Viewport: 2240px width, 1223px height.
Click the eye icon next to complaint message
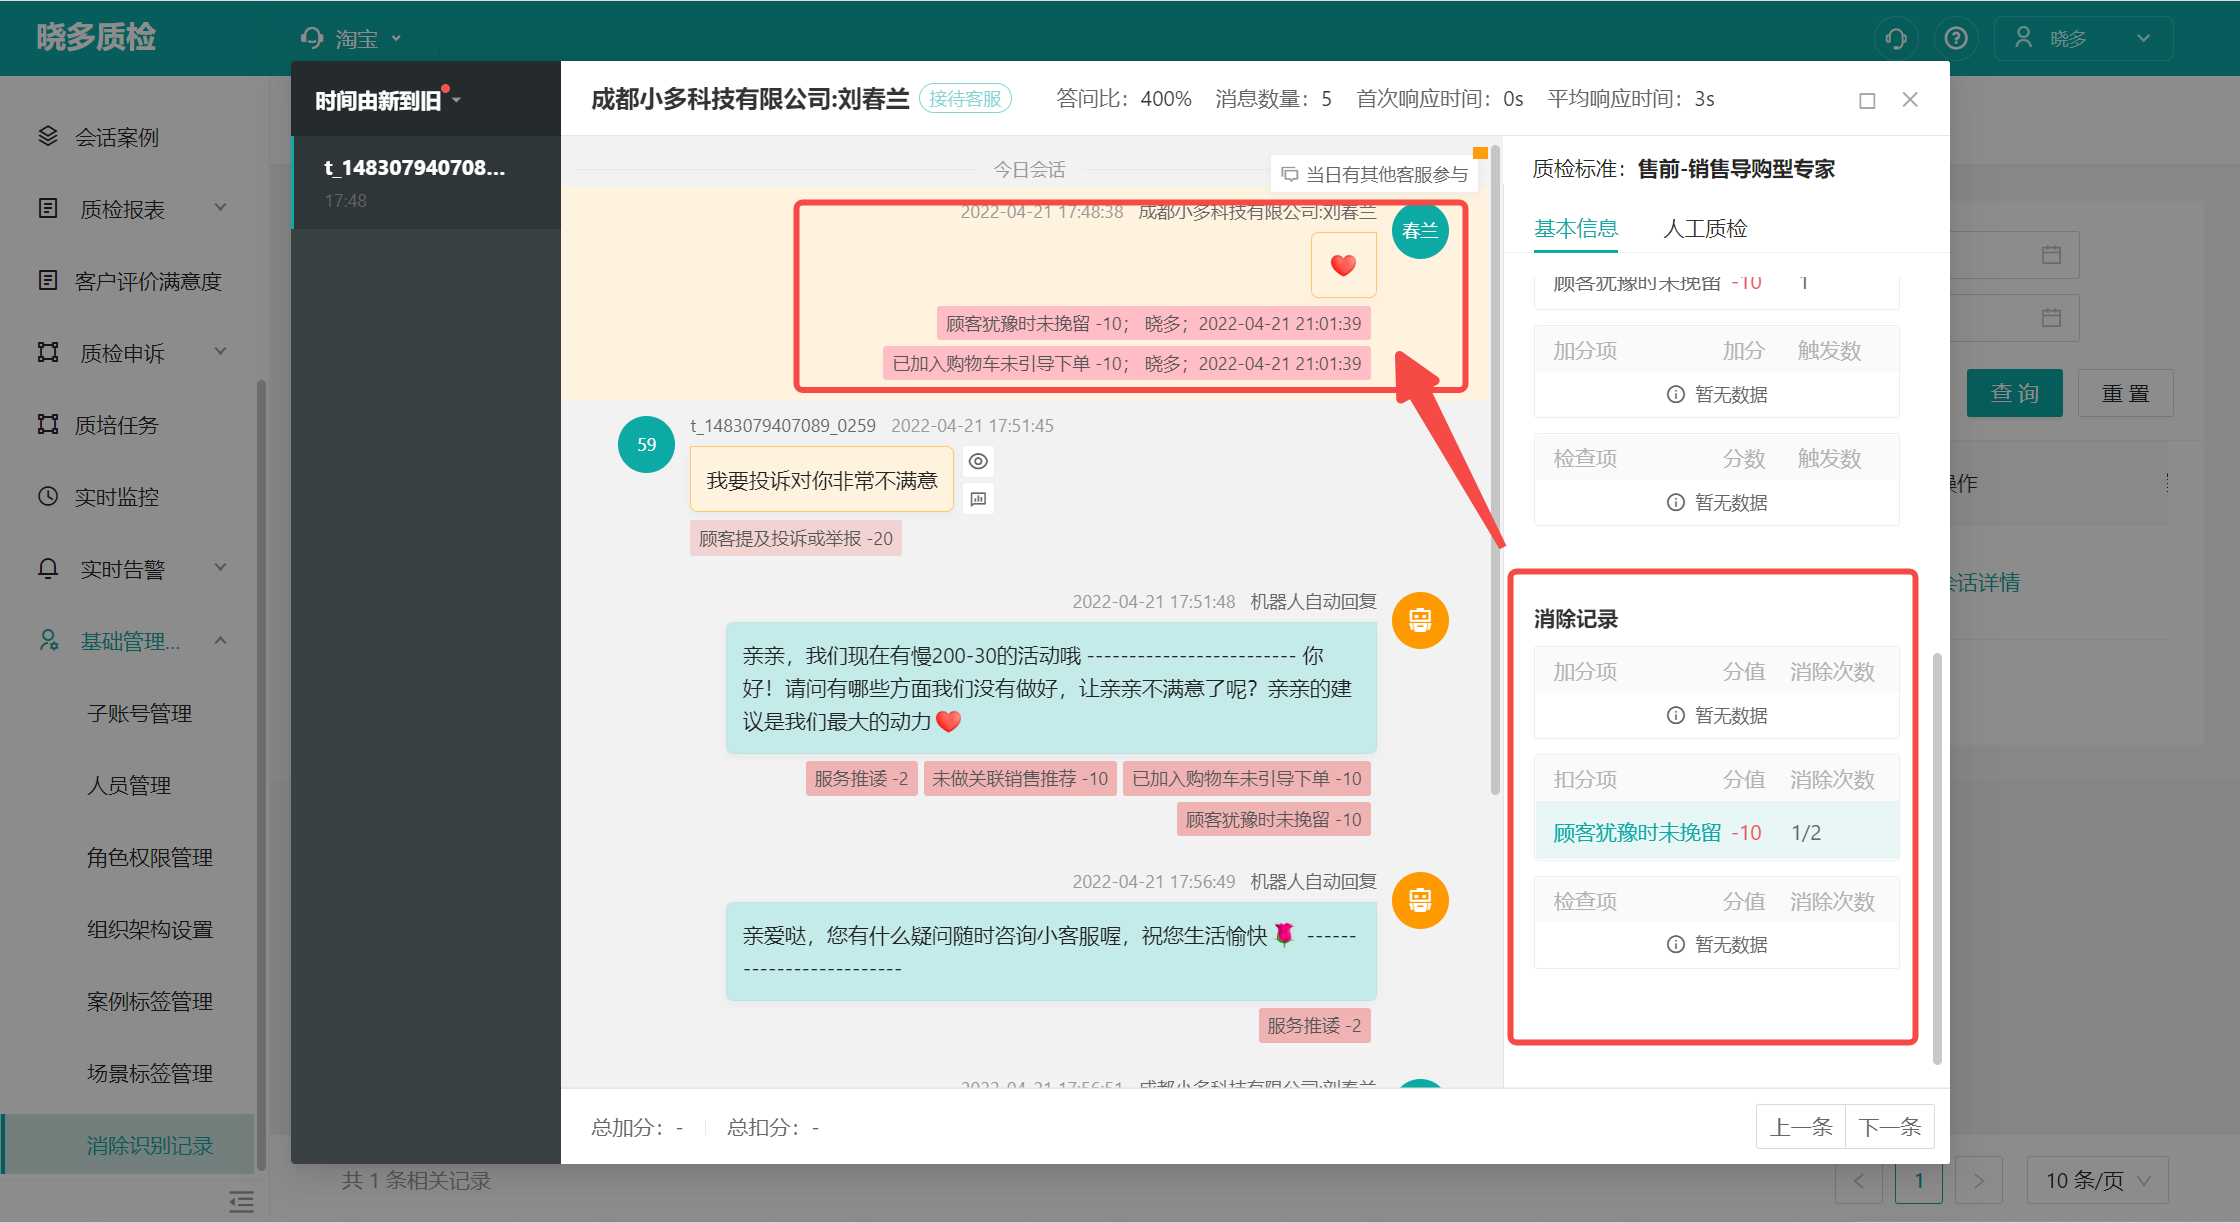click(x=978, y=461)
